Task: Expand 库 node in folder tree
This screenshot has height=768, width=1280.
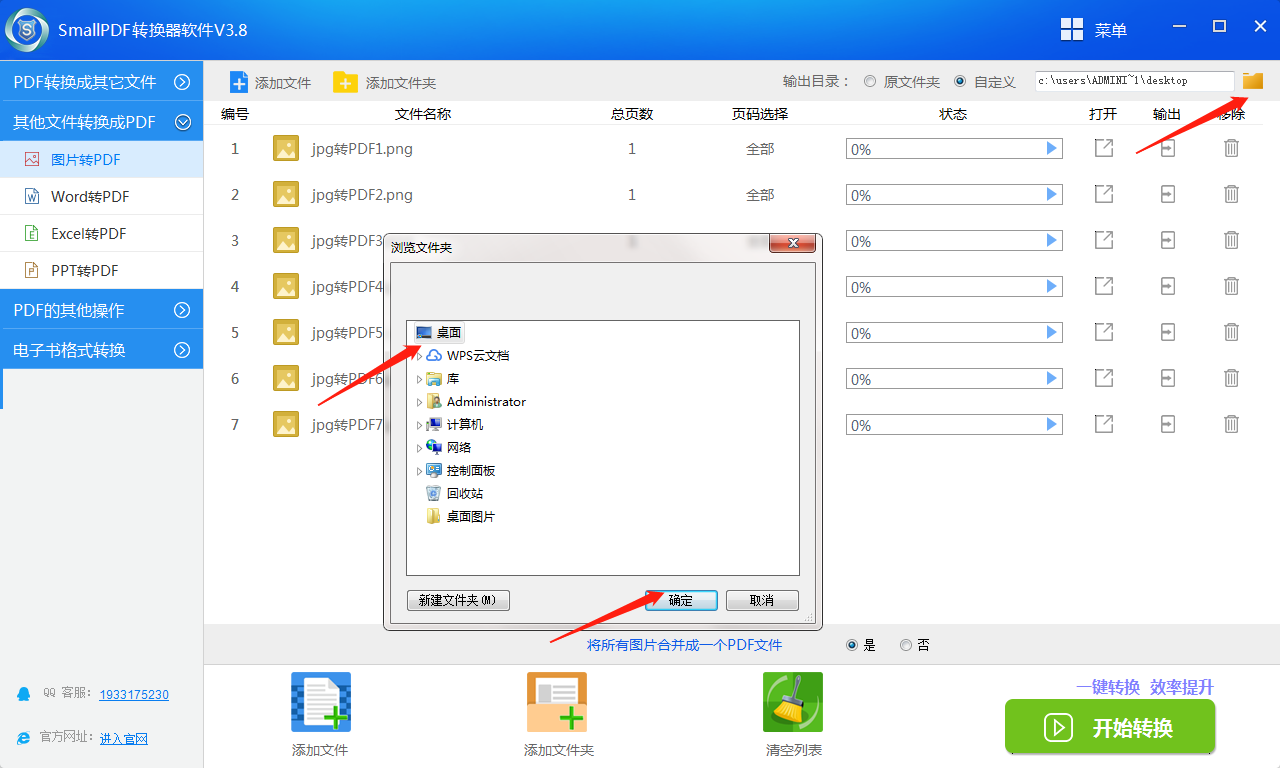Action: (419, 378)
